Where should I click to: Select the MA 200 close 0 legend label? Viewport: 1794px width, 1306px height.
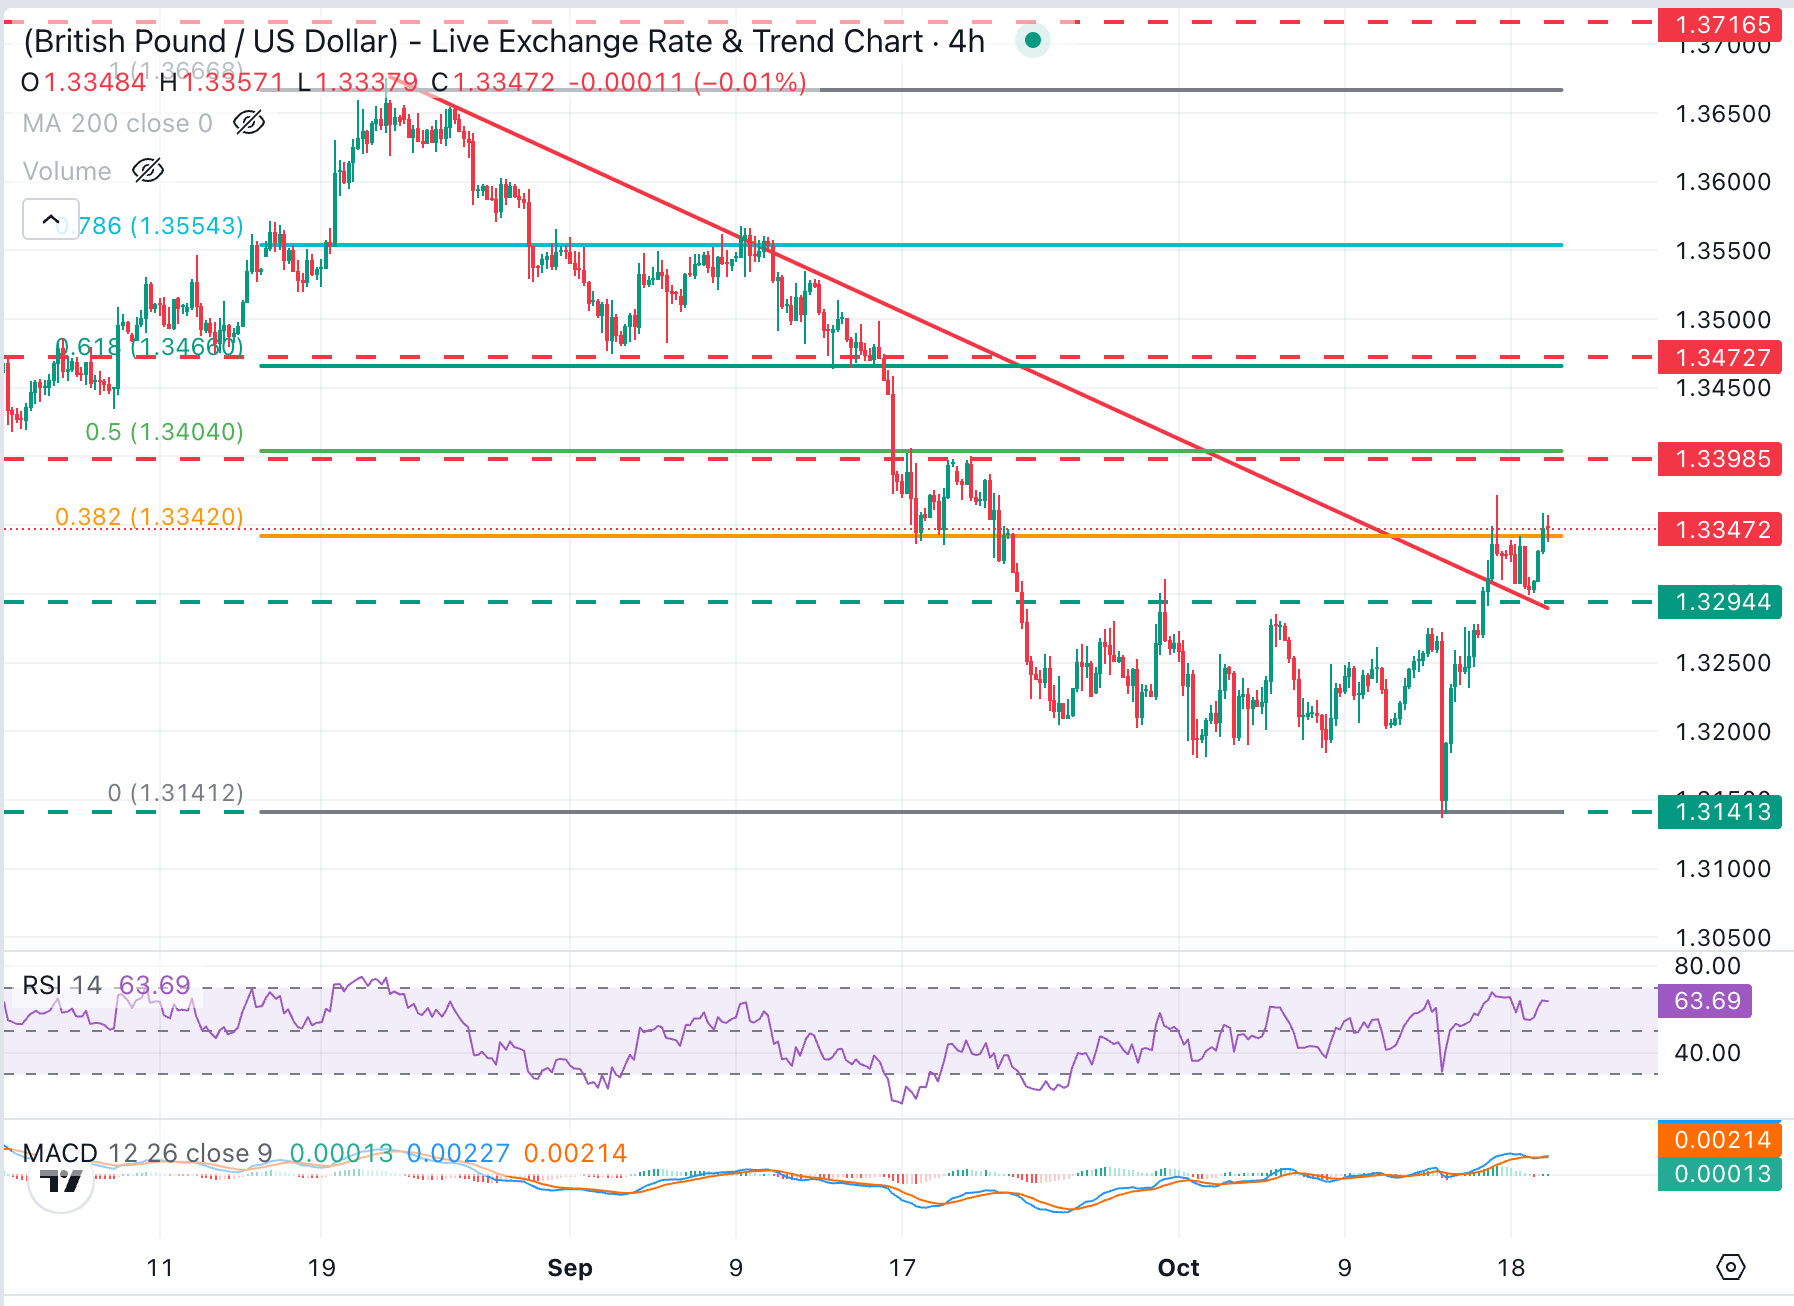[x=118, y=123]
